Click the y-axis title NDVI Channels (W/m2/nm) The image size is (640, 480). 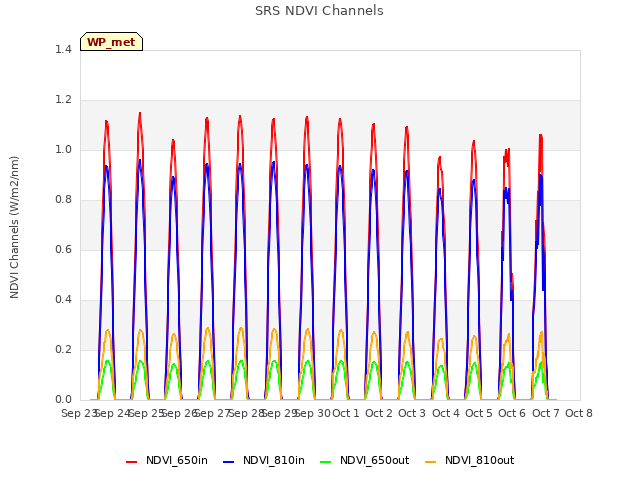(x=14, y=227)
